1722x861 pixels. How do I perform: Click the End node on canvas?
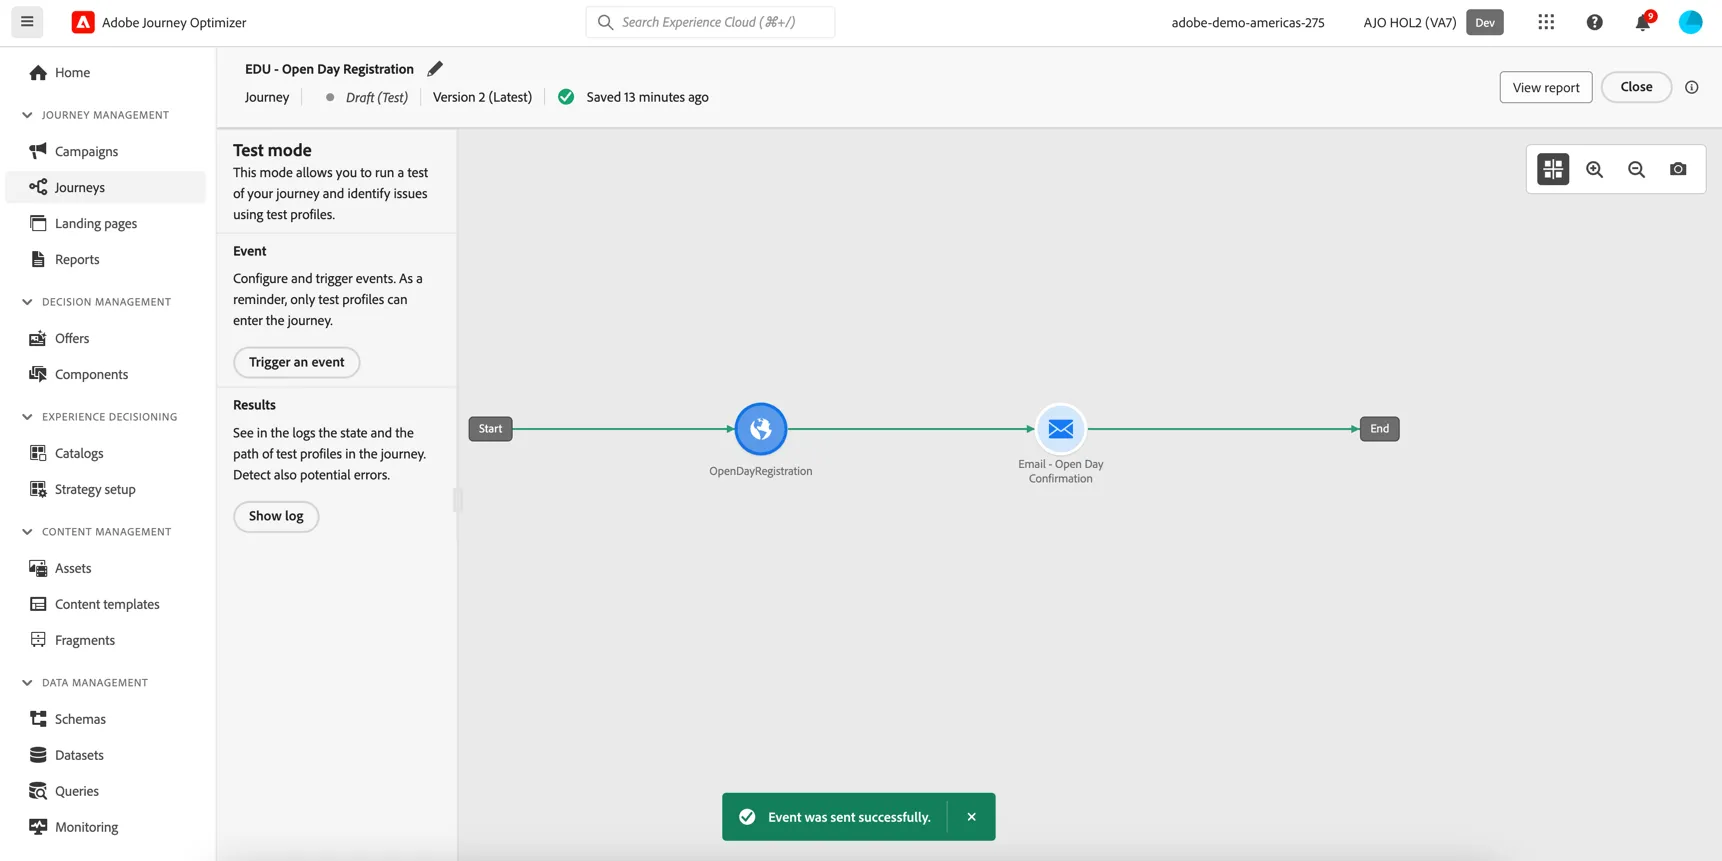click(x=1379, y=429)
